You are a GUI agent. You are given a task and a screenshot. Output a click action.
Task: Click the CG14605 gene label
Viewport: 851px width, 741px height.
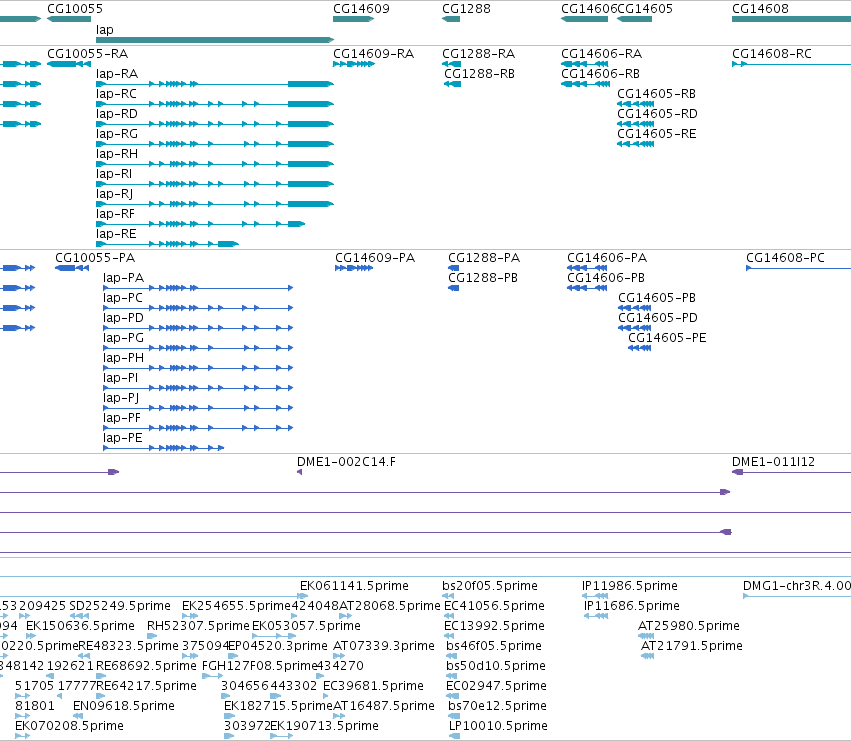pos(645,9)
